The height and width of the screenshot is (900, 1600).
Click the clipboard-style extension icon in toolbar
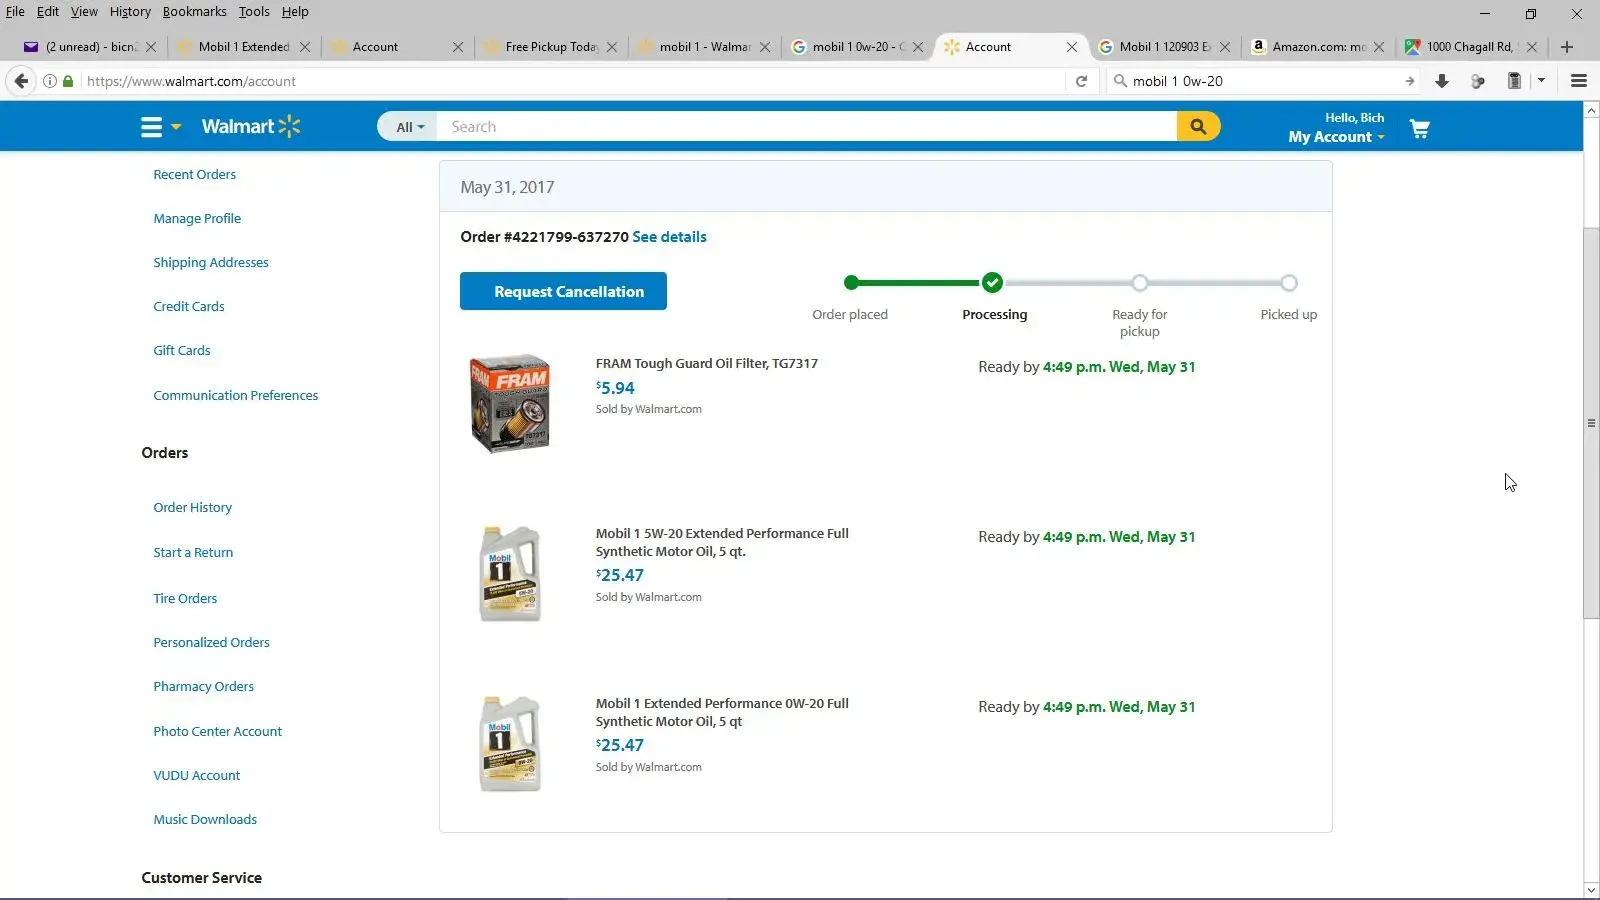click(x=1514, y=81)
